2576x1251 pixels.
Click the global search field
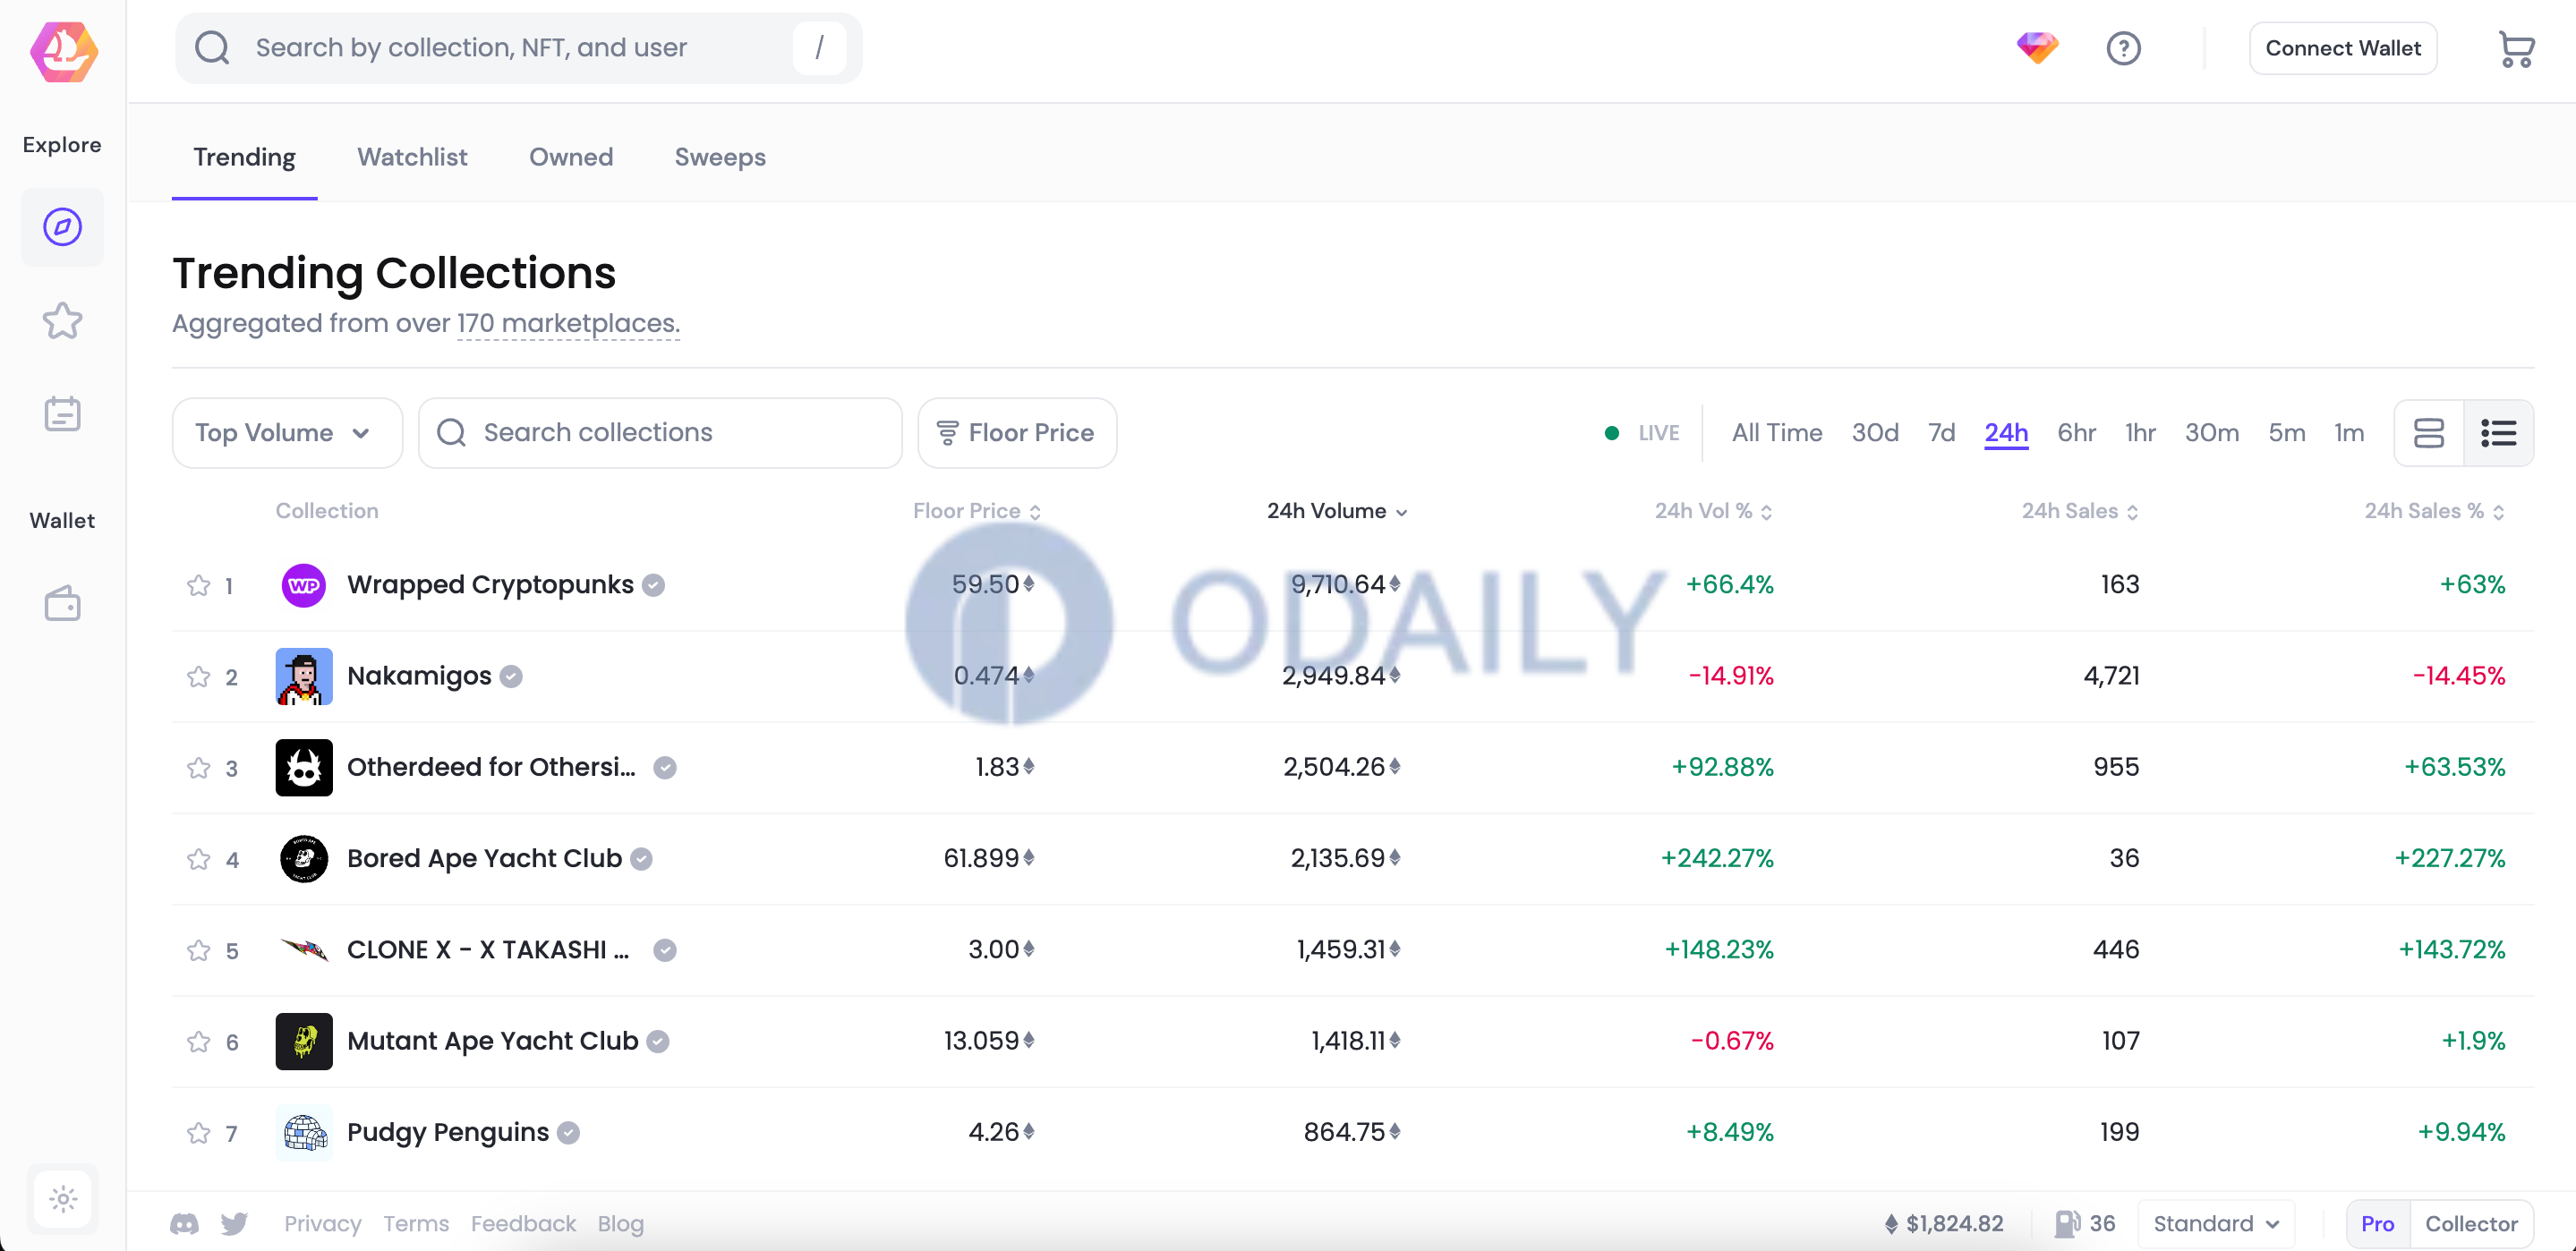coord(518,48)
